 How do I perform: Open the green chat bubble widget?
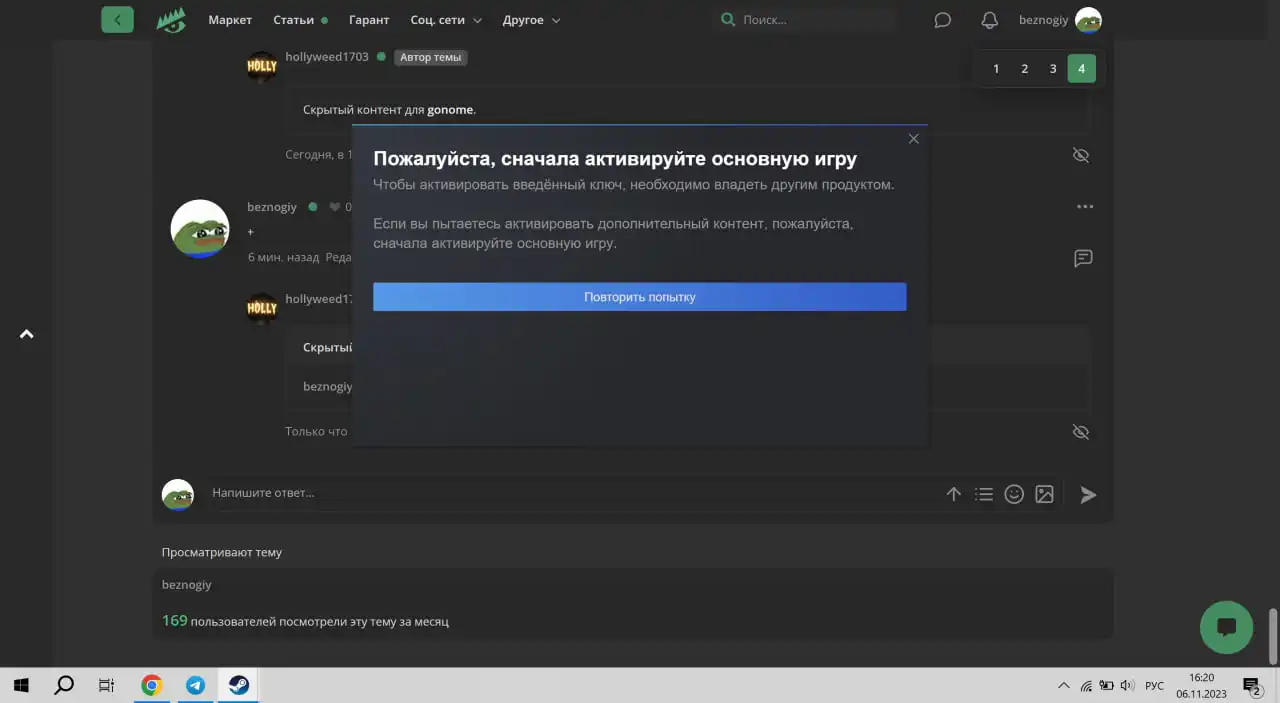coord(1226,627)
